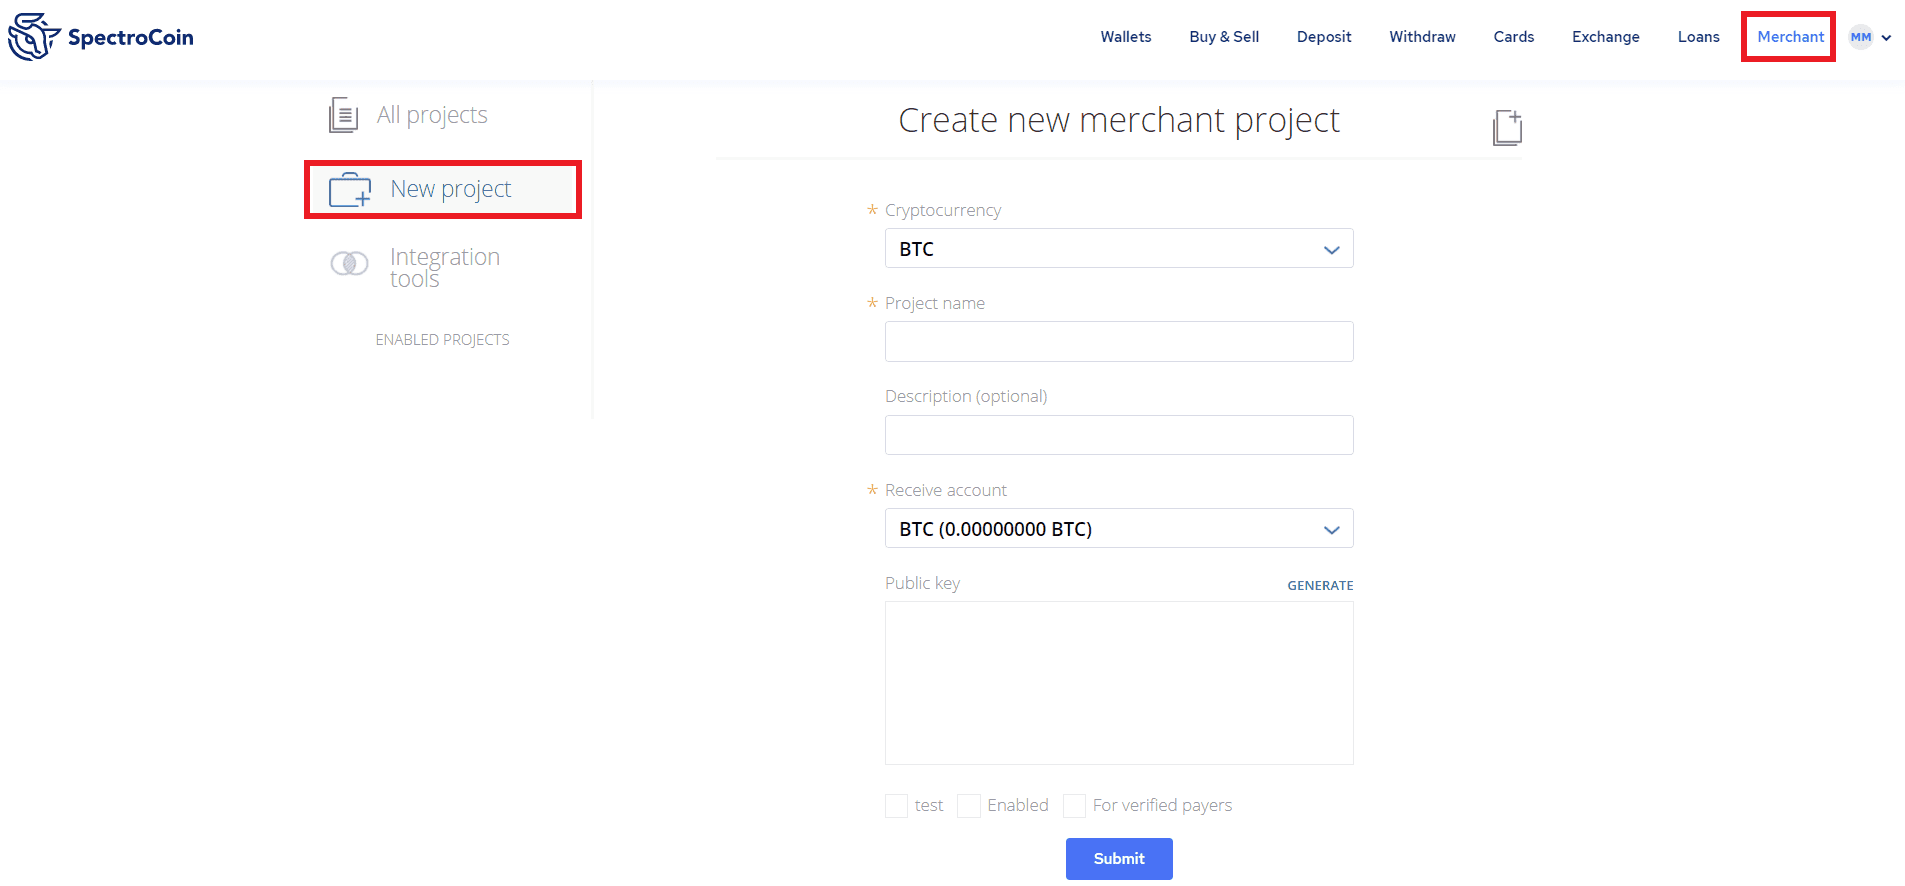Go to Buy & Sell
Screen dimensions: 1905x886
click(x=1224, y=37)
